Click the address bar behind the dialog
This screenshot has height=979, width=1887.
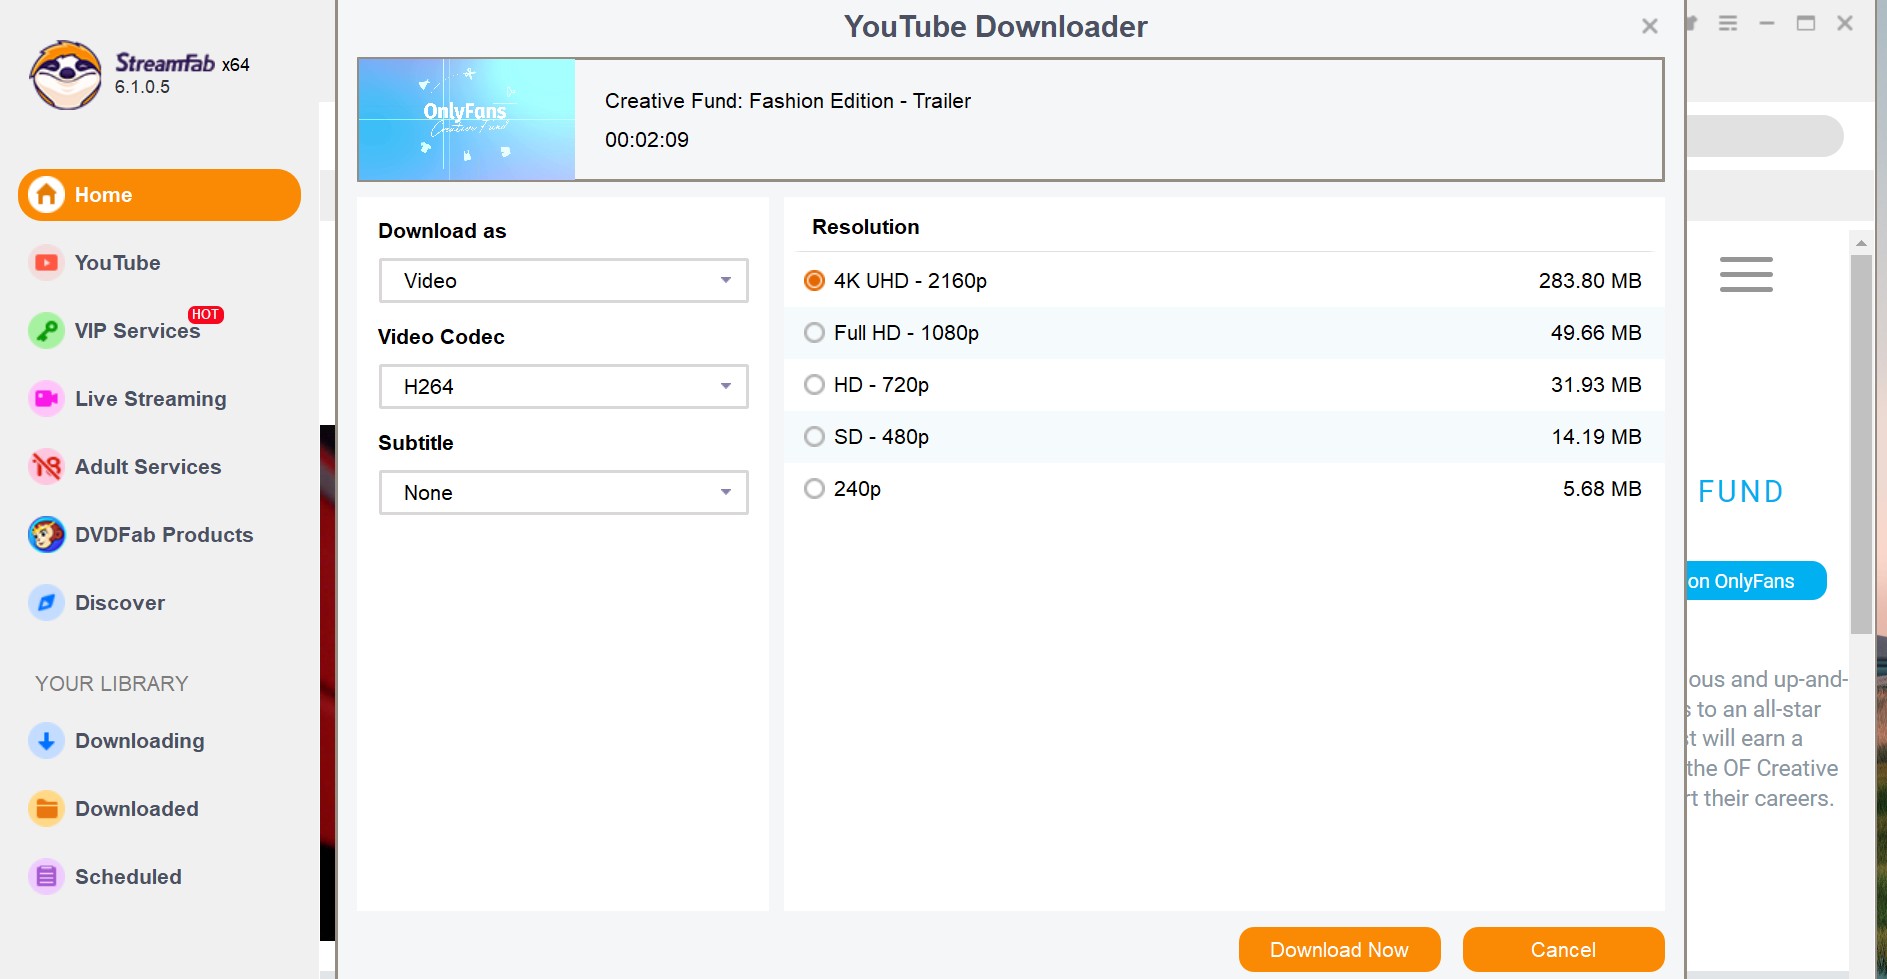point(1764,136)
